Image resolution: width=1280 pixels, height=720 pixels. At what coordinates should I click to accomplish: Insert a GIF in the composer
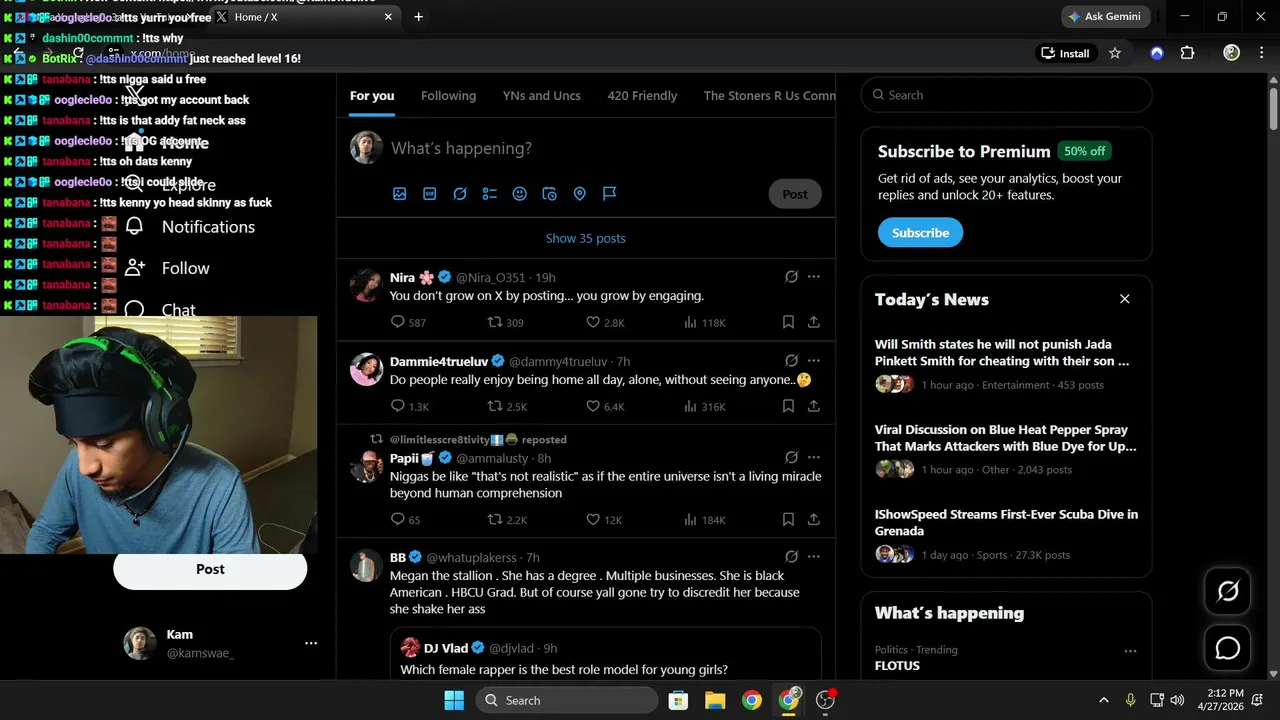pyautogui.click(x=430, y=194)
